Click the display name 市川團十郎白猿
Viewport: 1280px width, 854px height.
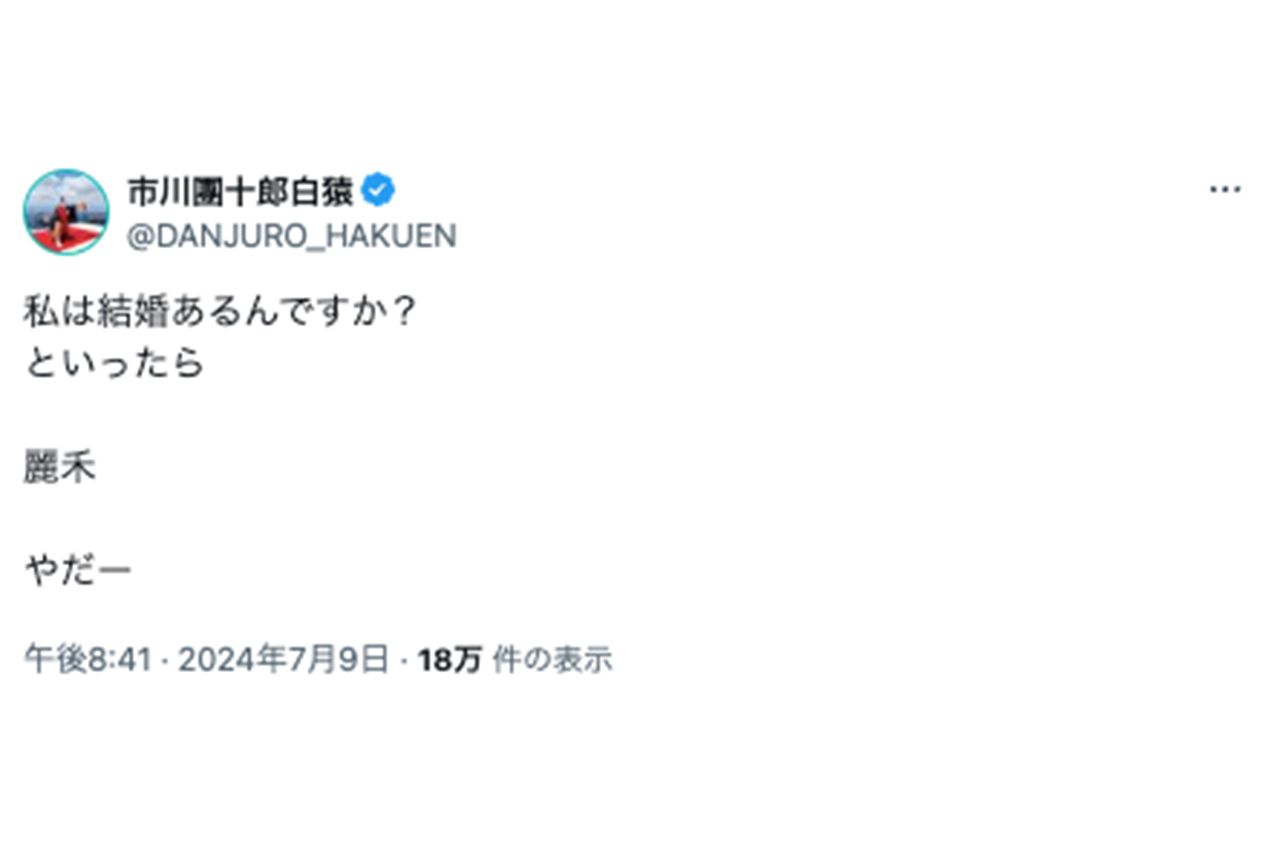point(245,188)
